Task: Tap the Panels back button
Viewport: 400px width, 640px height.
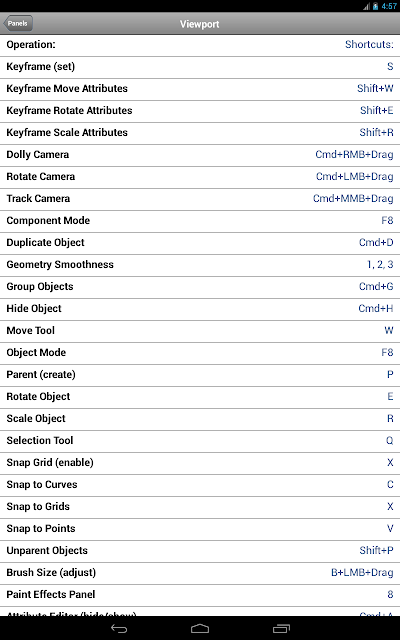Action: 18,23
